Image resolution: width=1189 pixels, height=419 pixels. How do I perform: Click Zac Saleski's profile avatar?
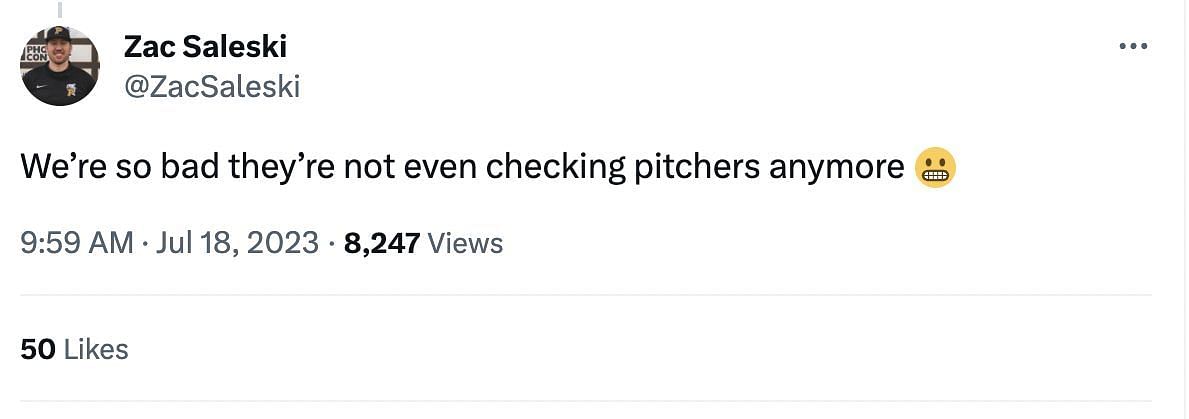click(60, 66)
